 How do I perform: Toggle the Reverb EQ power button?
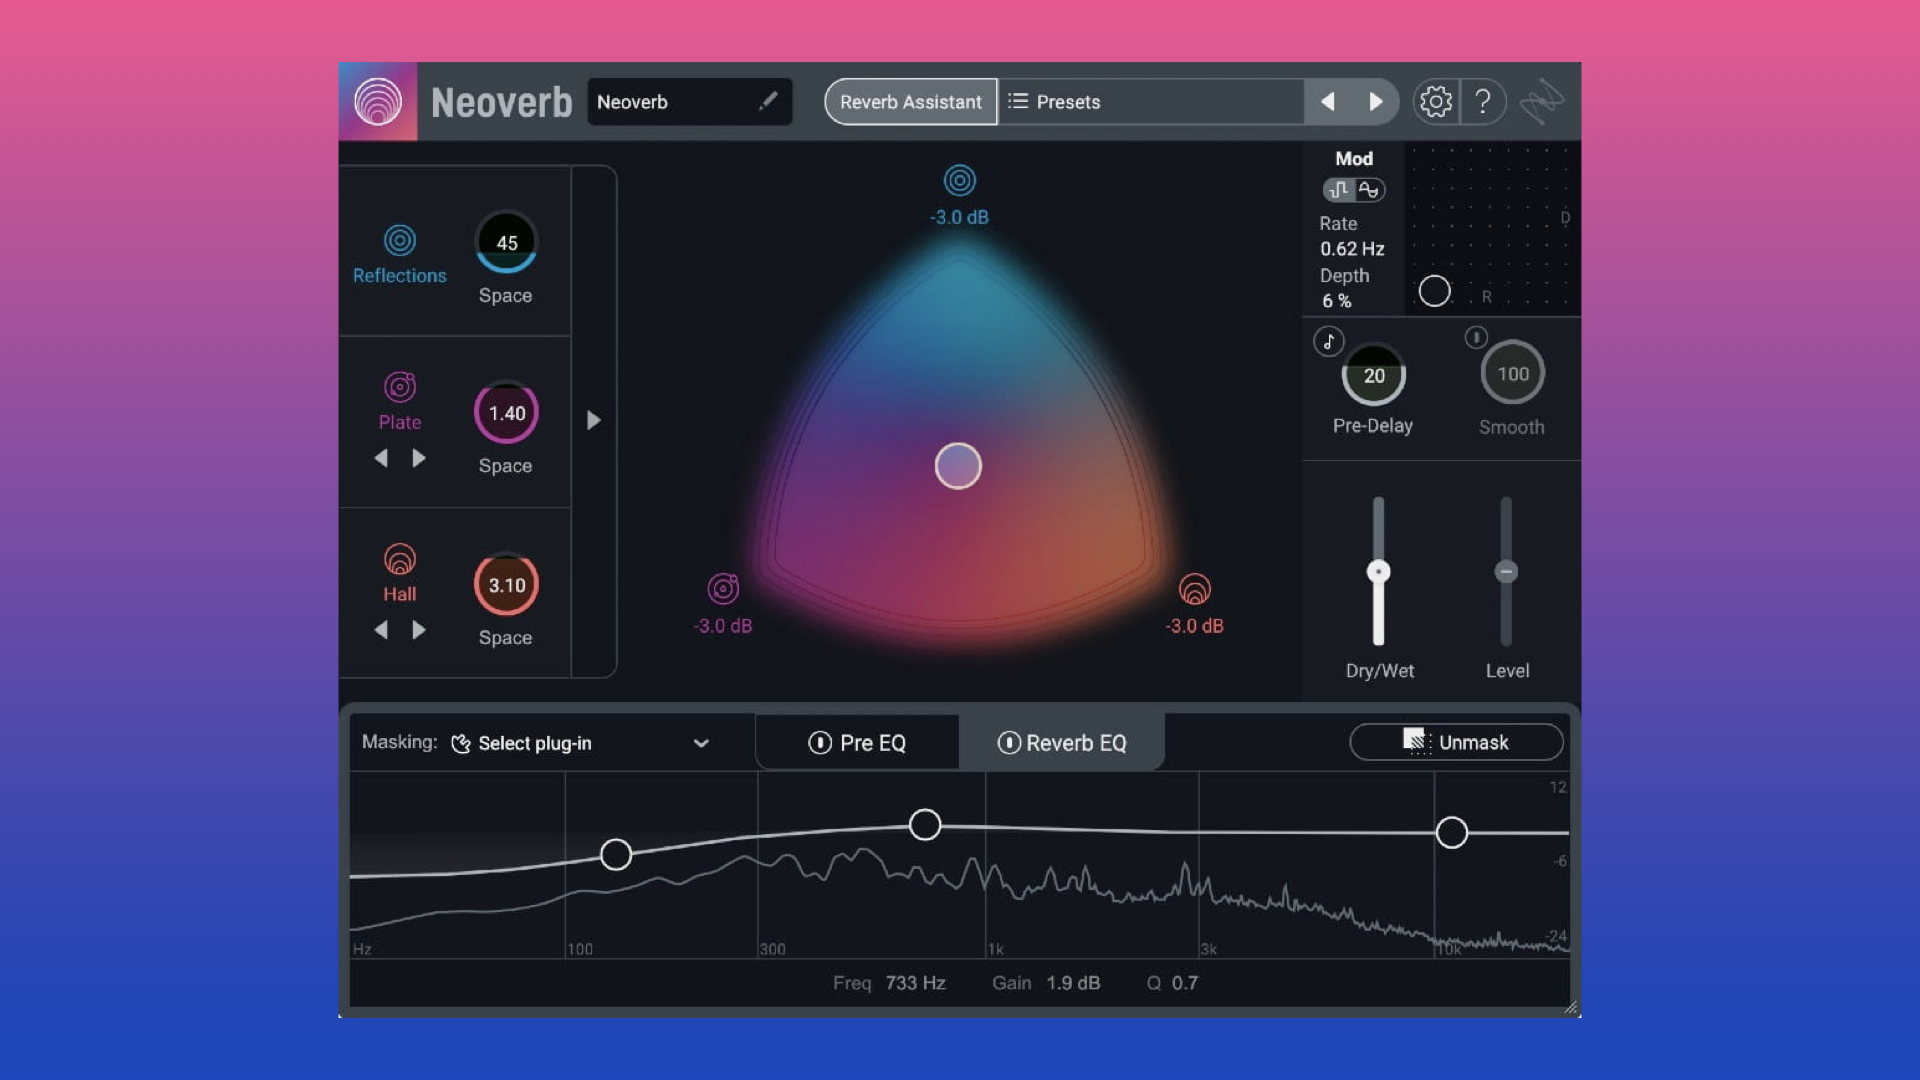1010,743
